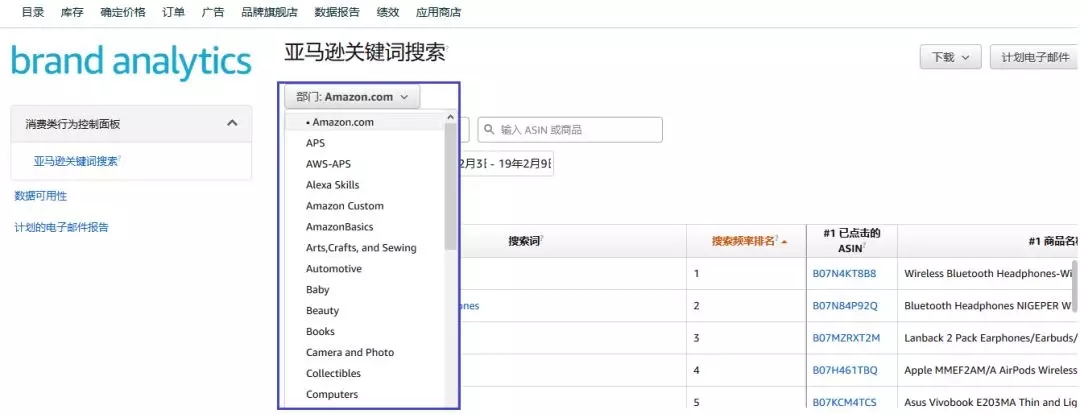Viewport: 1080px width, 414px height.
Task: Open the 库存 menu
Action: point(72,12)
